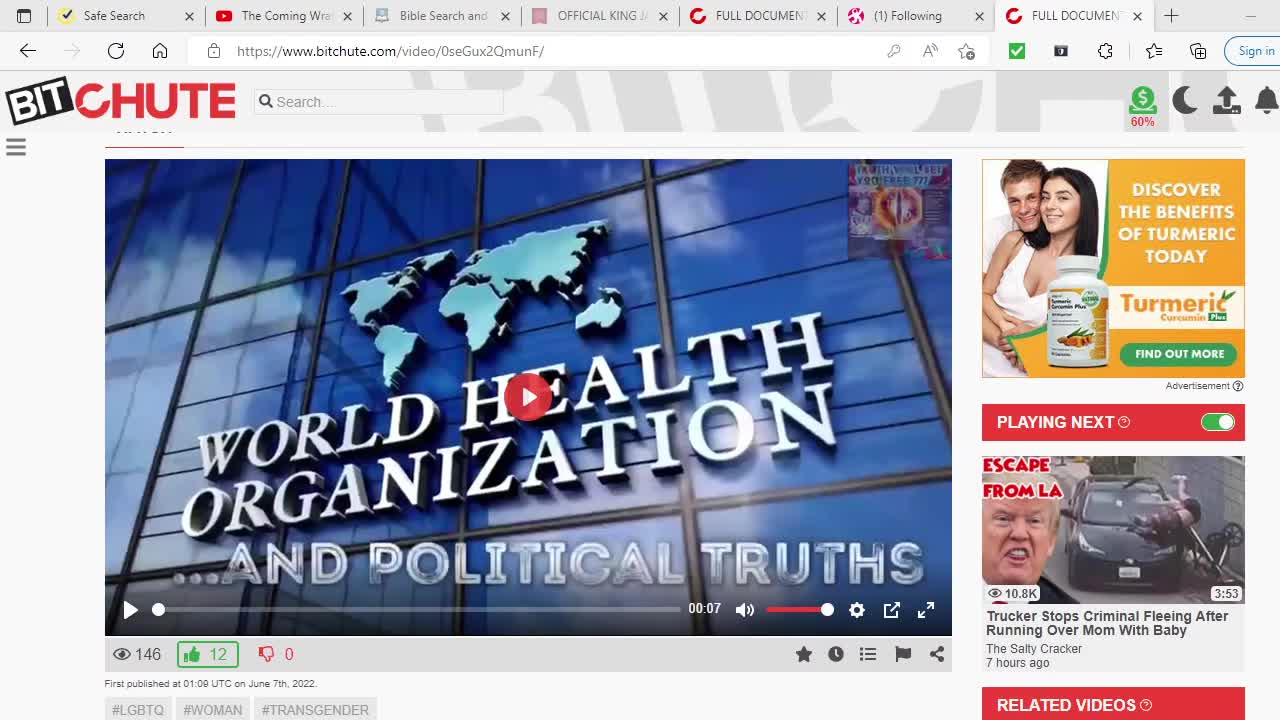Open the #LGBTQ hashtag
Image resolution: width=1280 pixels, height=720 pixels.
coord(138,709)
